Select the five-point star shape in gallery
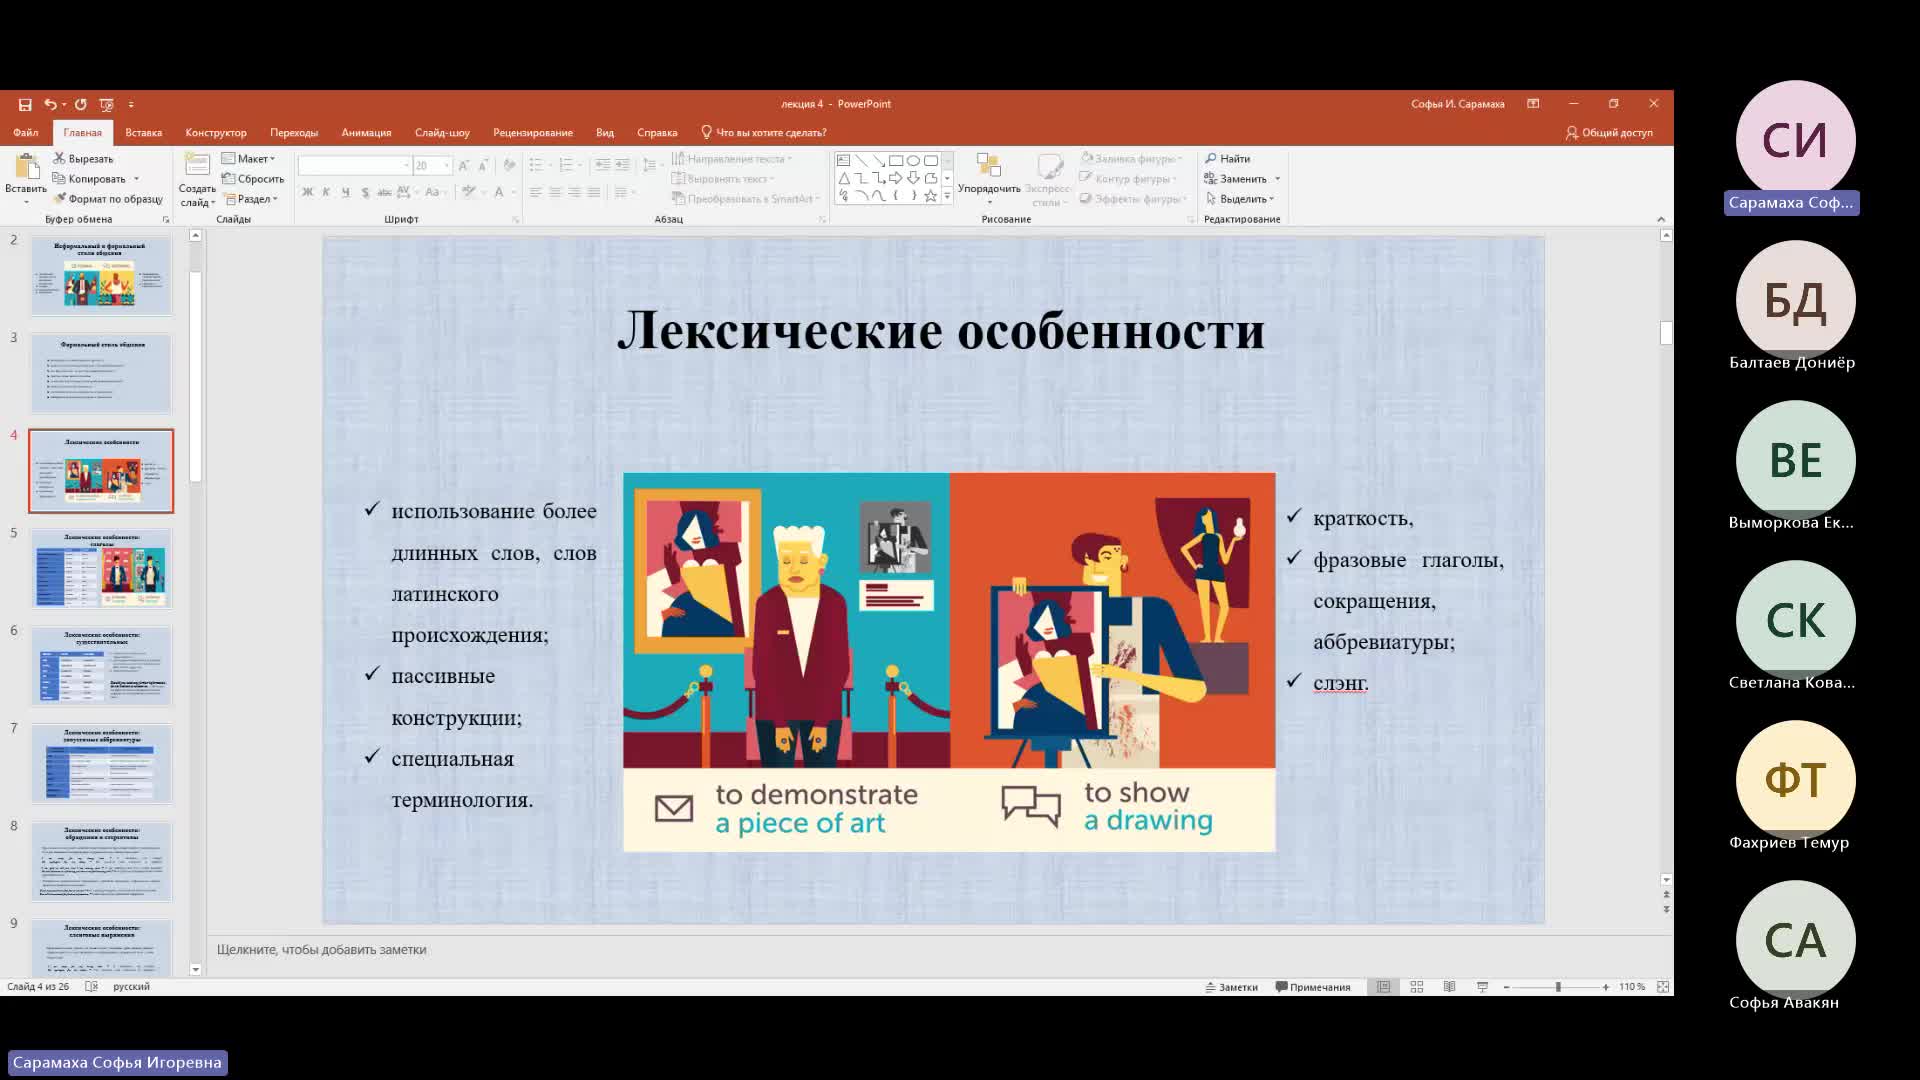This screenshot has width=1920, height=1080. pos(930,196)
